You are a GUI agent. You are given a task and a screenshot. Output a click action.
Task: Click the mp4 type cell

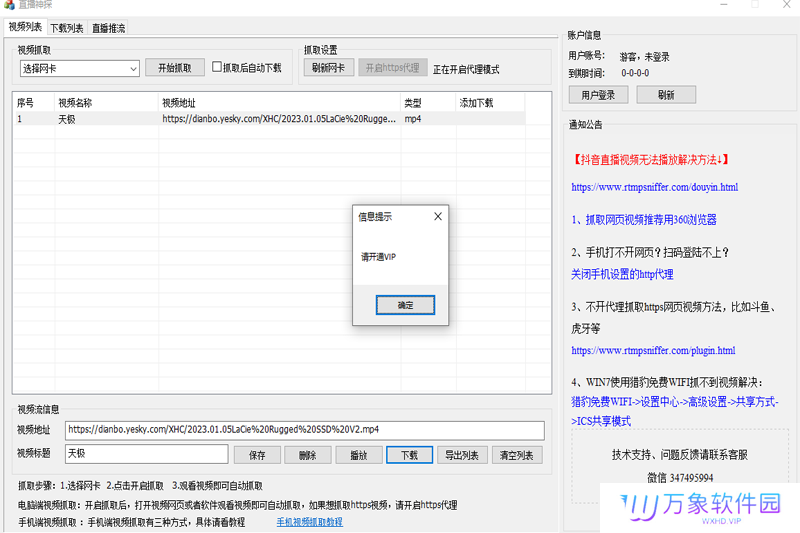click(x=413, y=119)
